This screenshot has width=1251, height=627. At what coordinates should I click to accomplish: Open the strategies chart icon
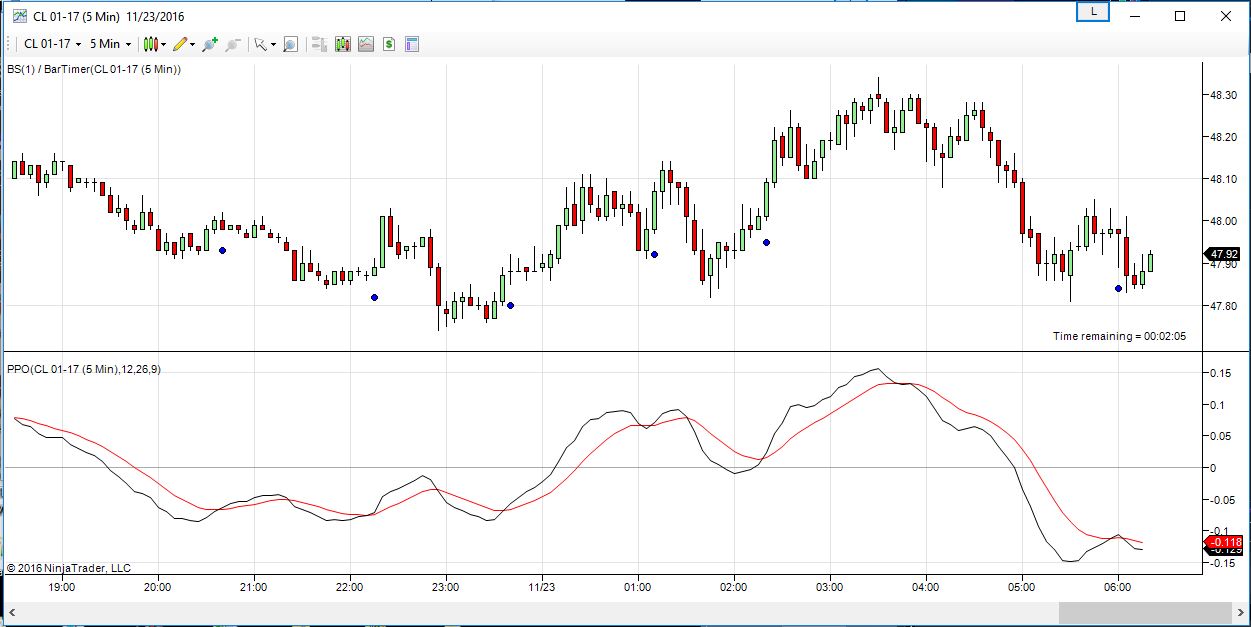click(366, 44)
